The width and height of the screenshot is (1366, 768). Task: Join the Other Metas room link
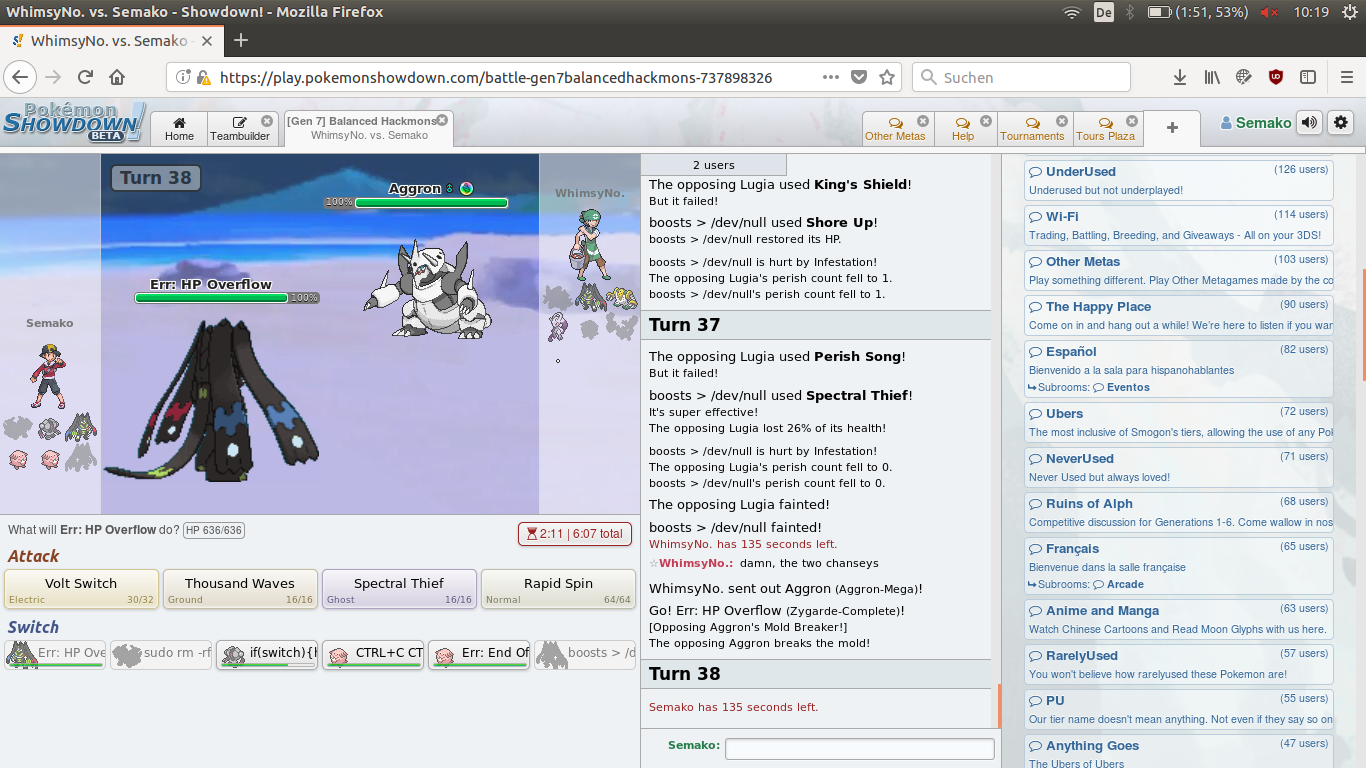(1179, 270)
